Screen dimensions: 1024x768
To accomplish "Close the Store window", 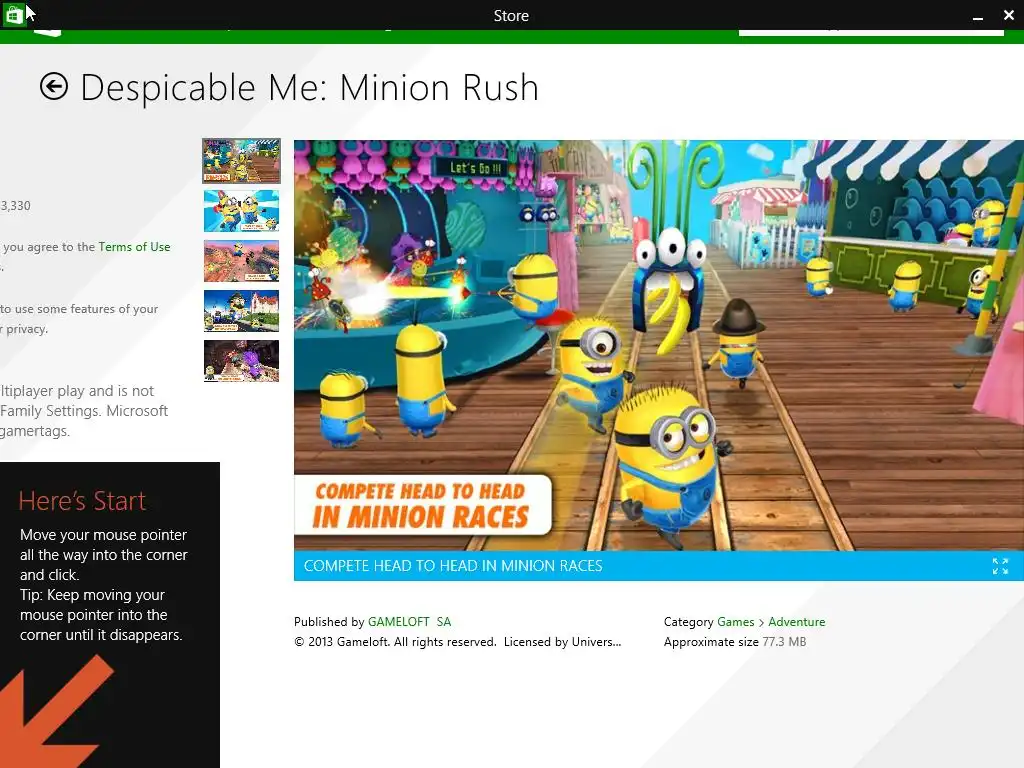I will (x=1008, y=14).
